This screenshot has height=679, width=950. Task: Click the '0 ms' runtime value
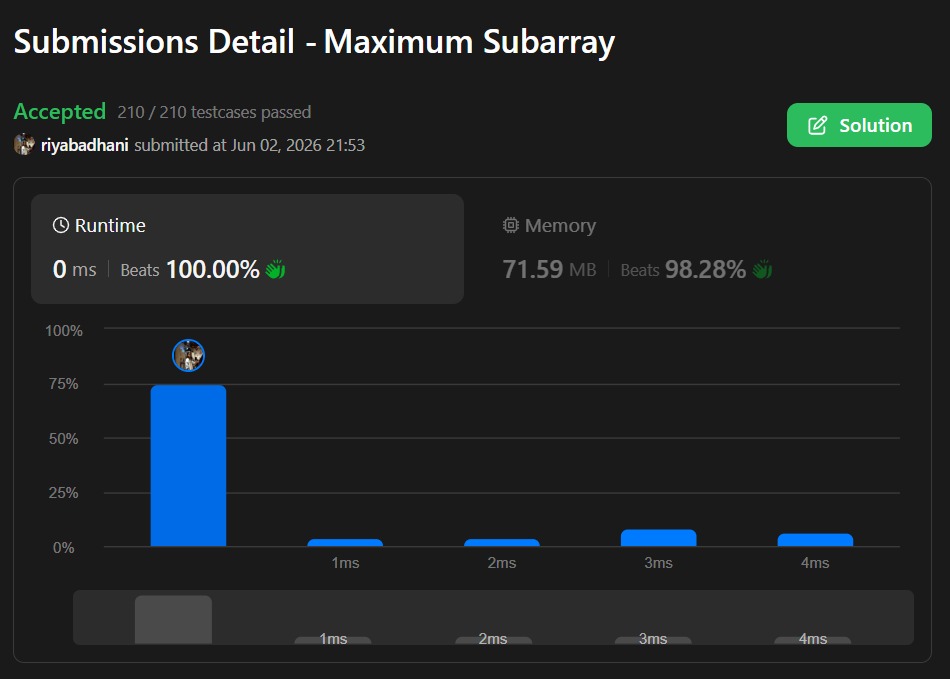75,269
